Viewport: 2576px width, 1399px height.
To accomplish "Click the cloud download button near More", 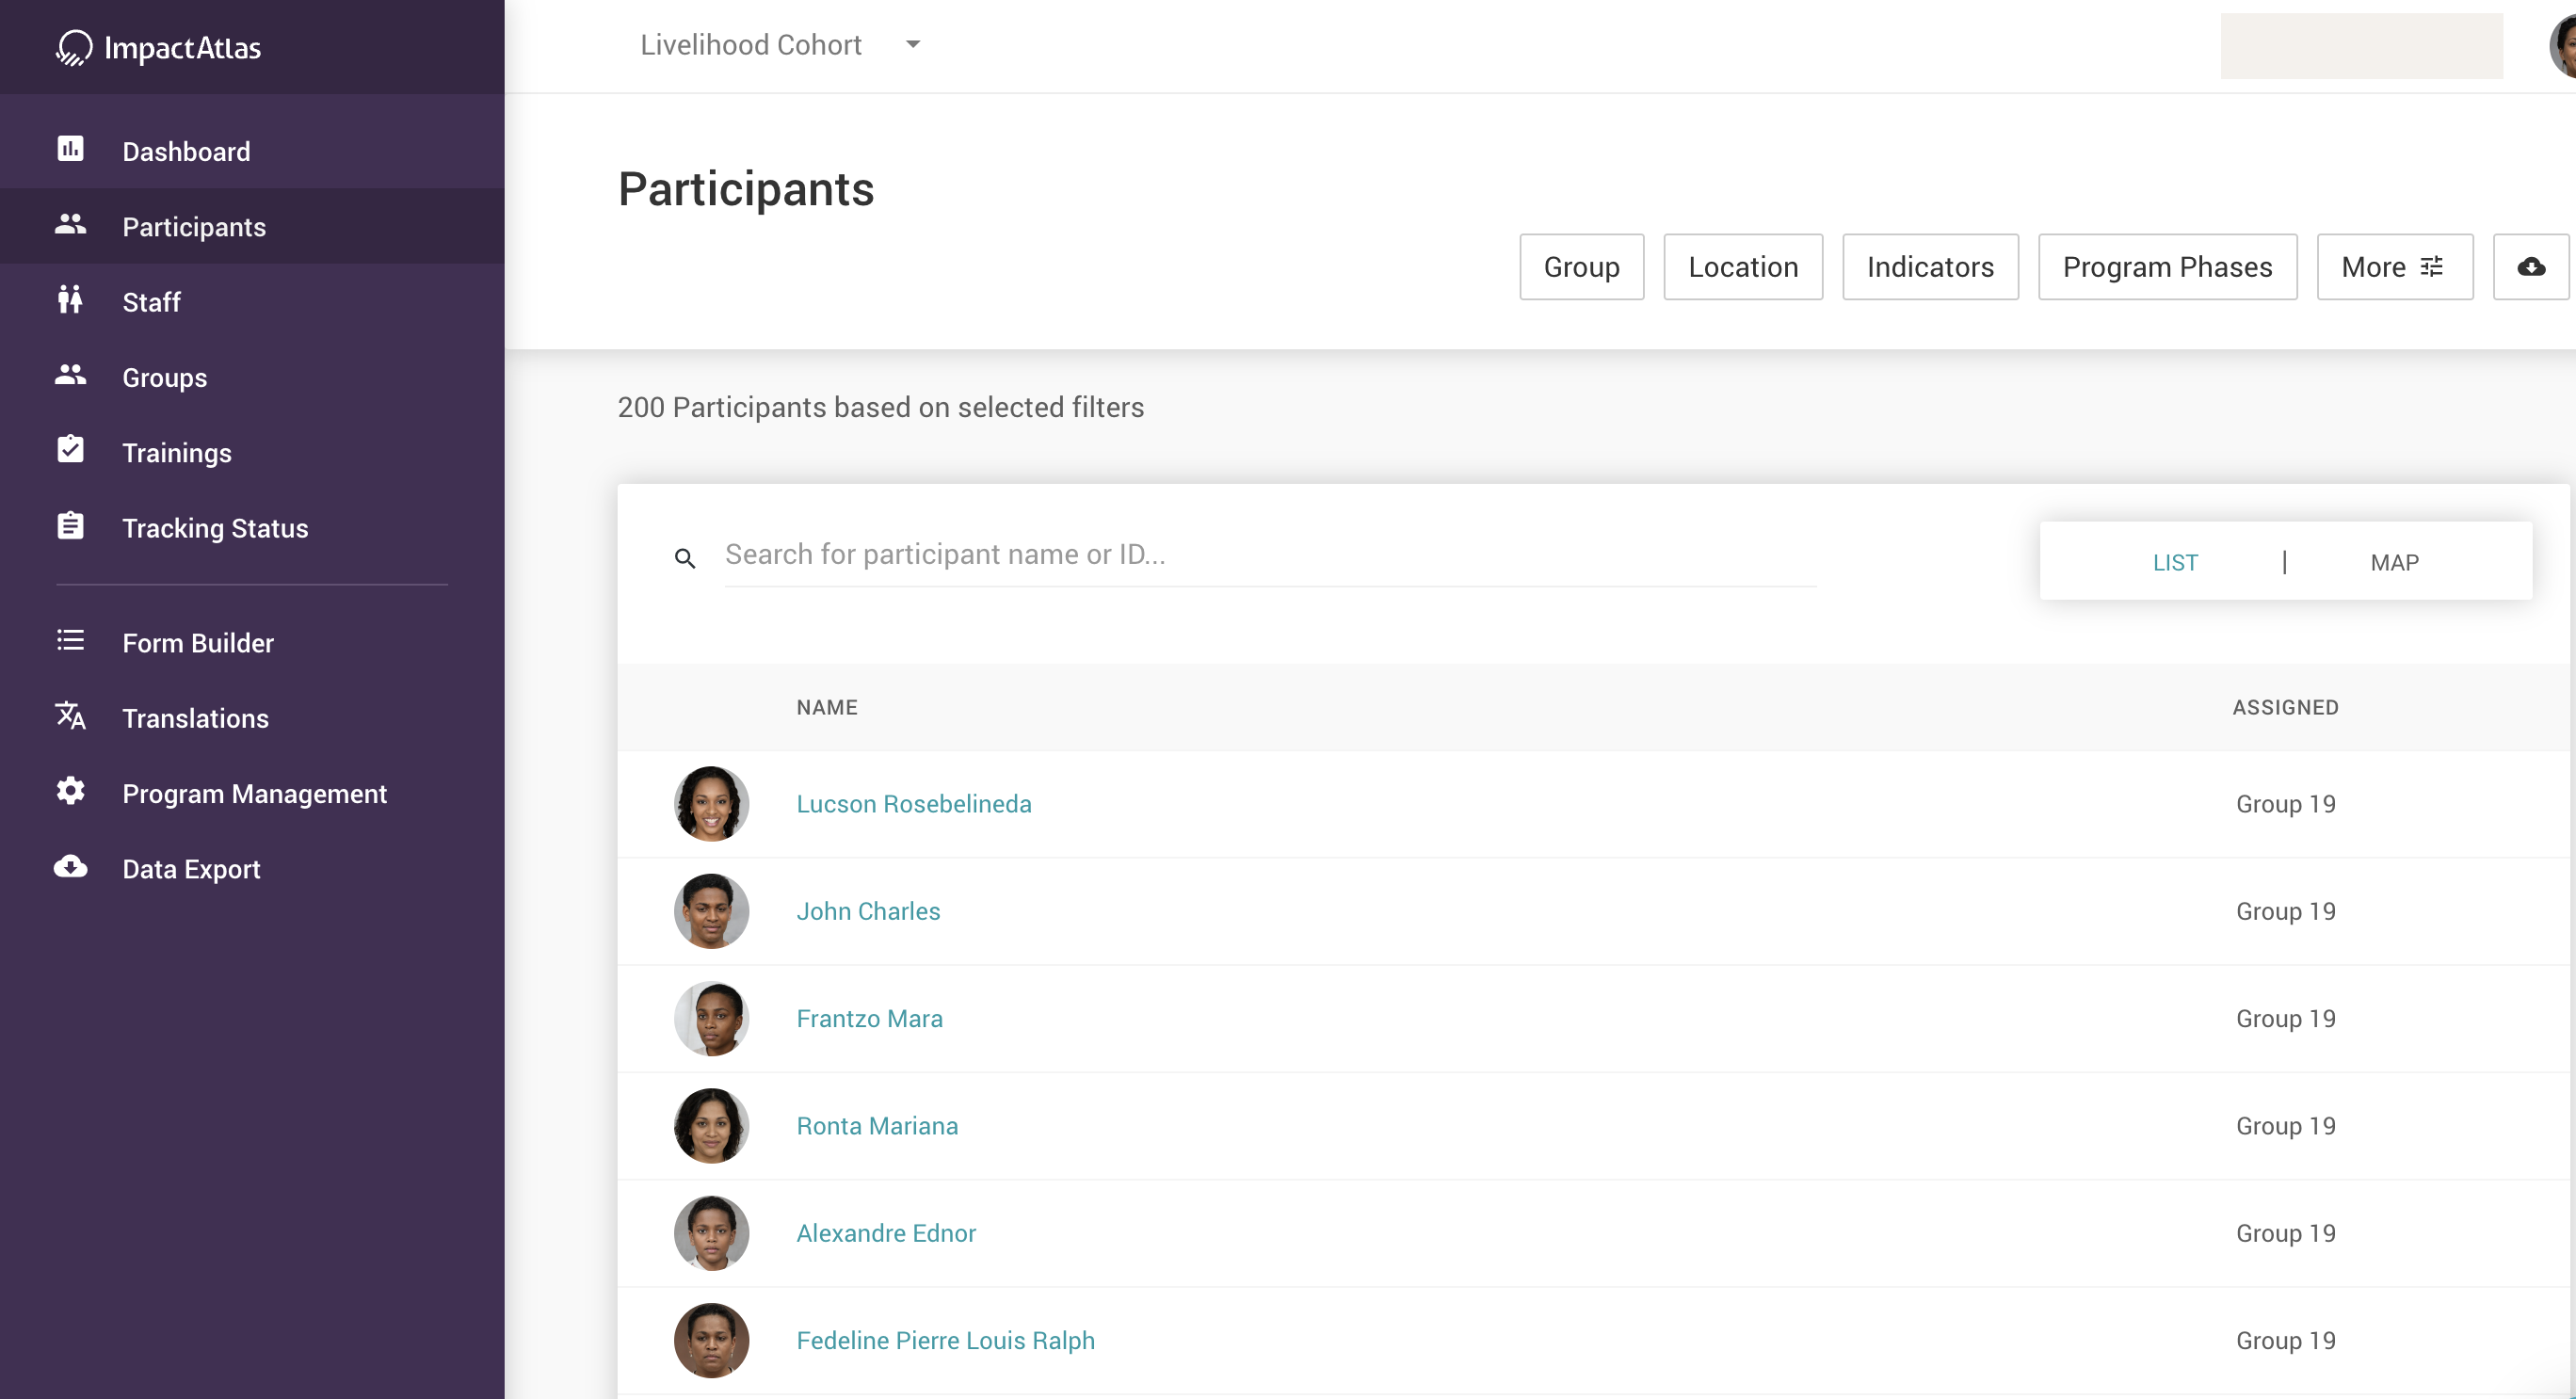I will click(2530, 267).
